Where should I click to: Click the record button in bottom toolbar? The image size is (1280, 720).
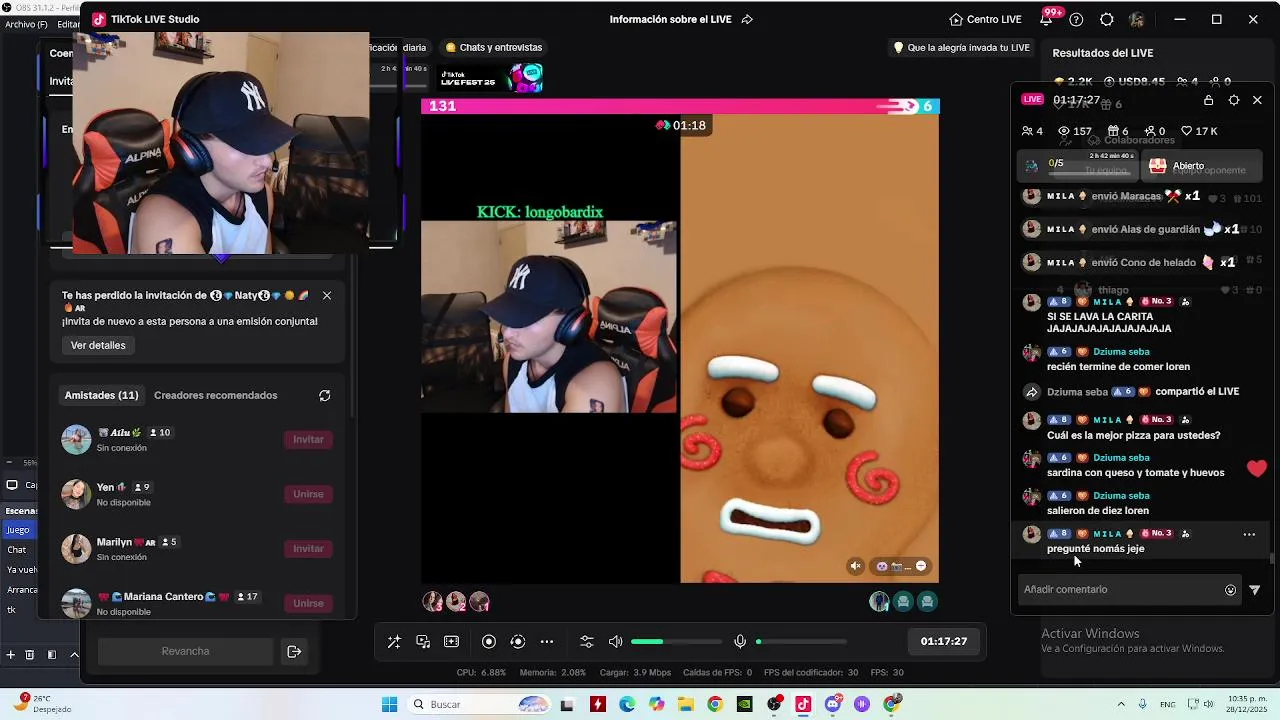click(489, 642)
